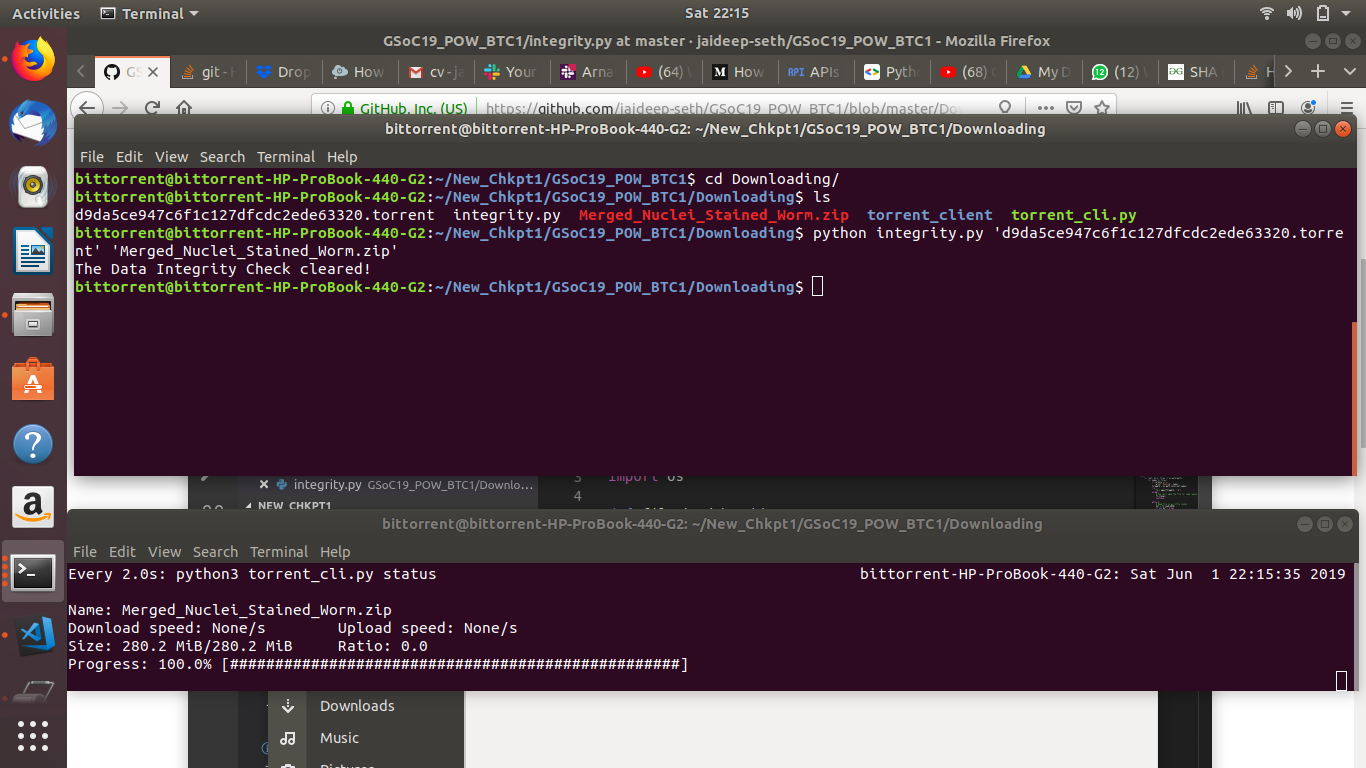This screenshot has height=768, width=1366.
Task: Open Edit menu in upper terminal
Action: pos(129,156)
